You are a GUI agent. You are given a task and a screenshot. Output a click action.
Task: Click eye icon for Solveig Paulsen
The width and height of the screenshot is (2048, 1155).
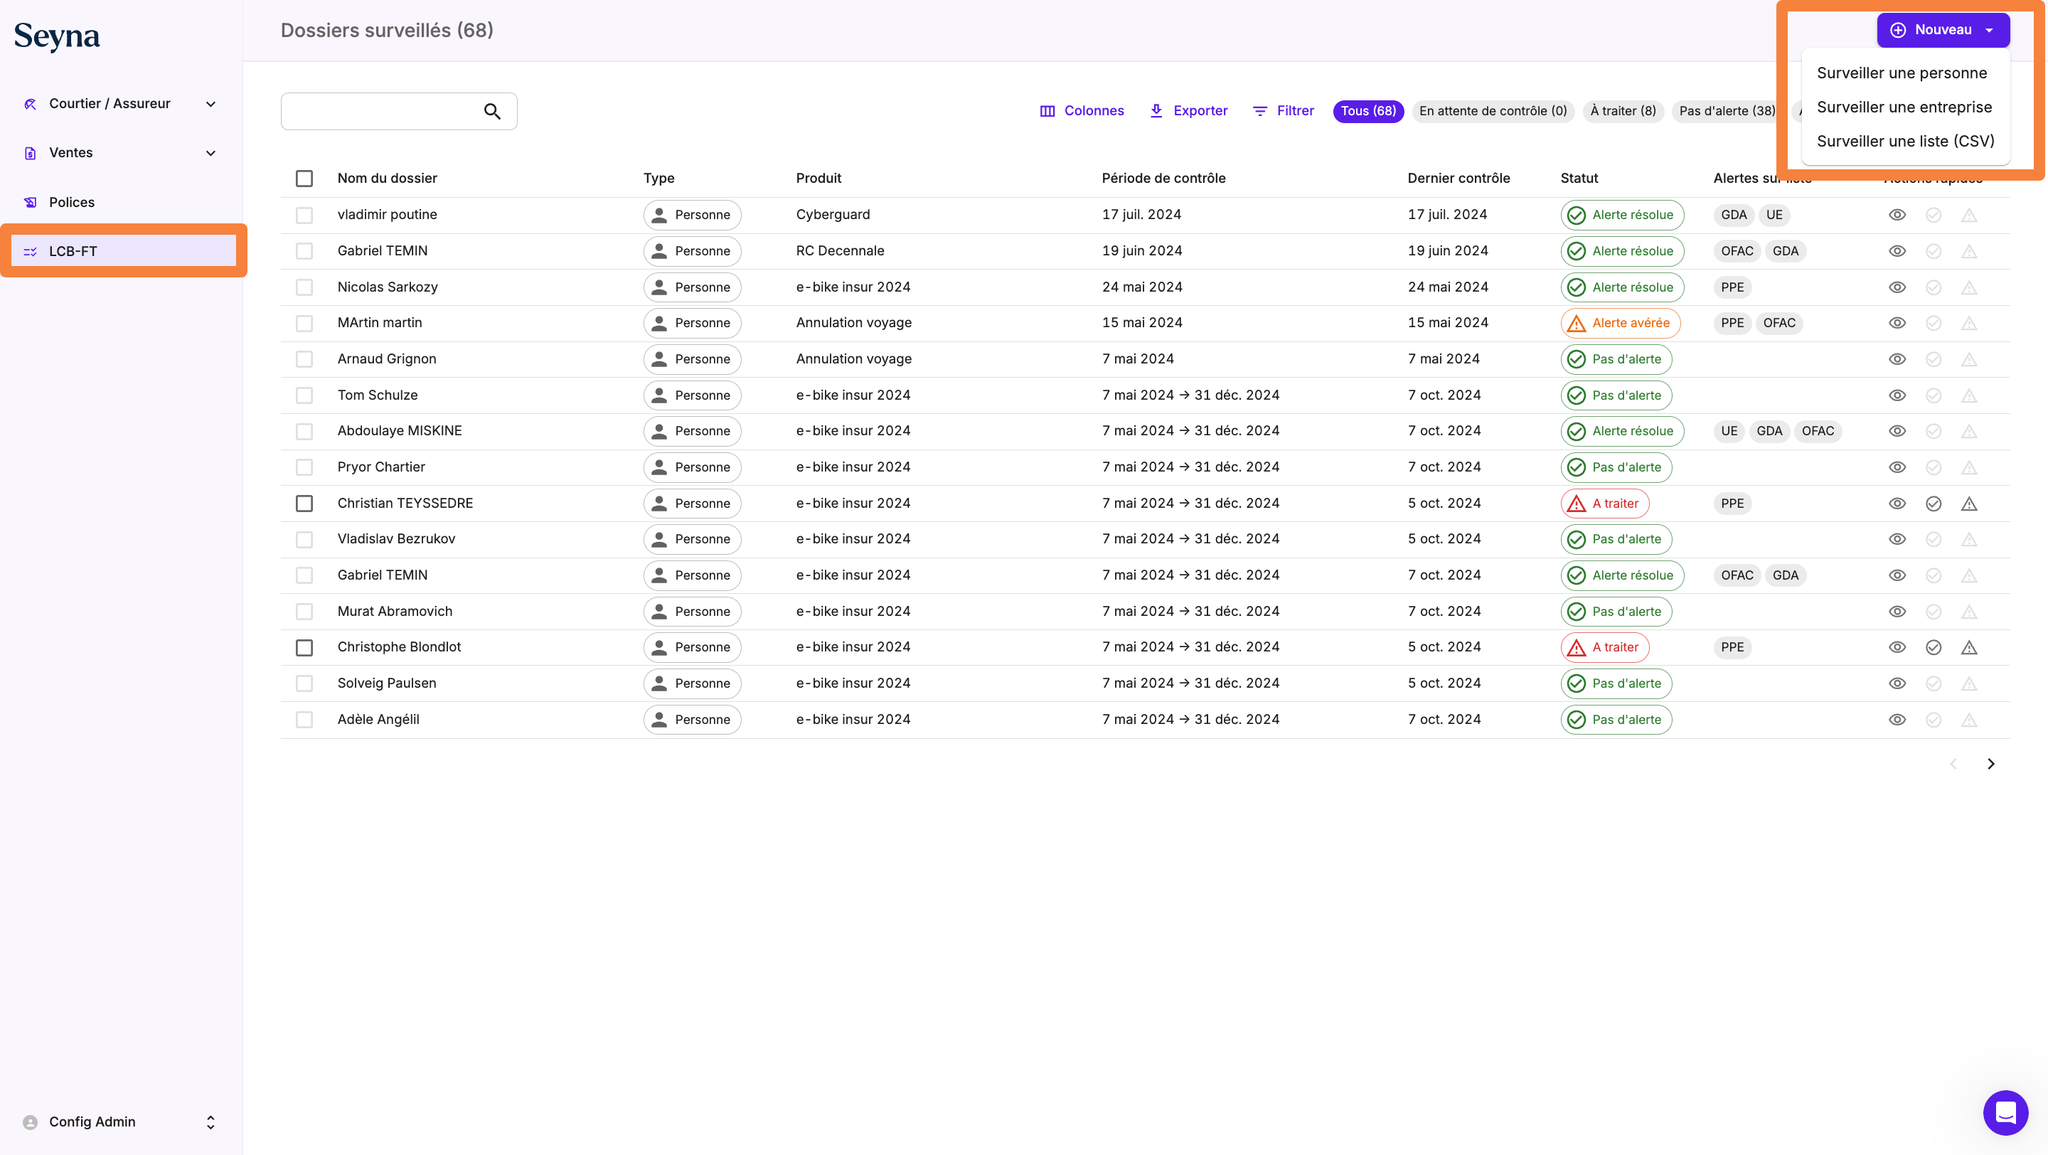pyautogui.click(x=1897, y=683)
